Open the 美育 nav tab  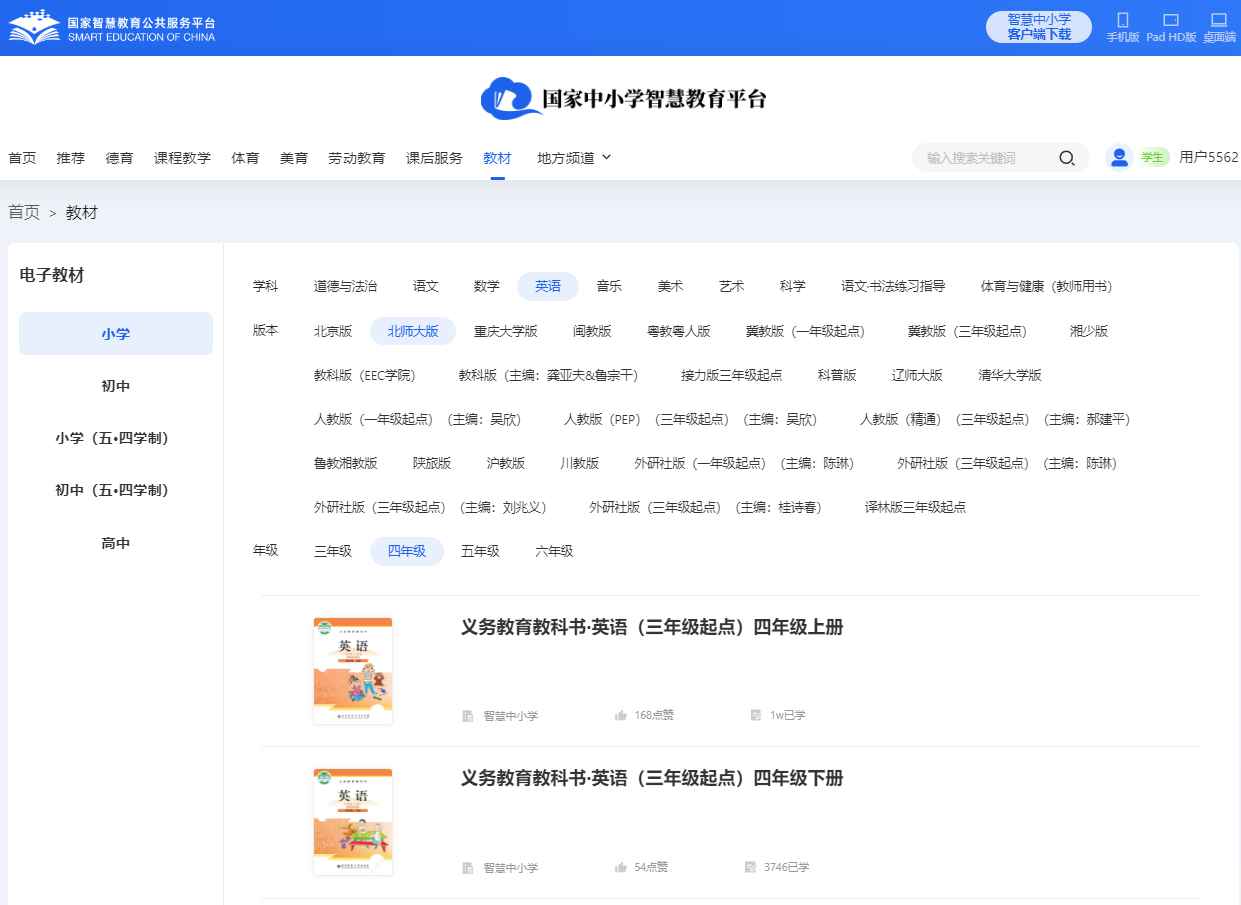(x=294, y=158)
